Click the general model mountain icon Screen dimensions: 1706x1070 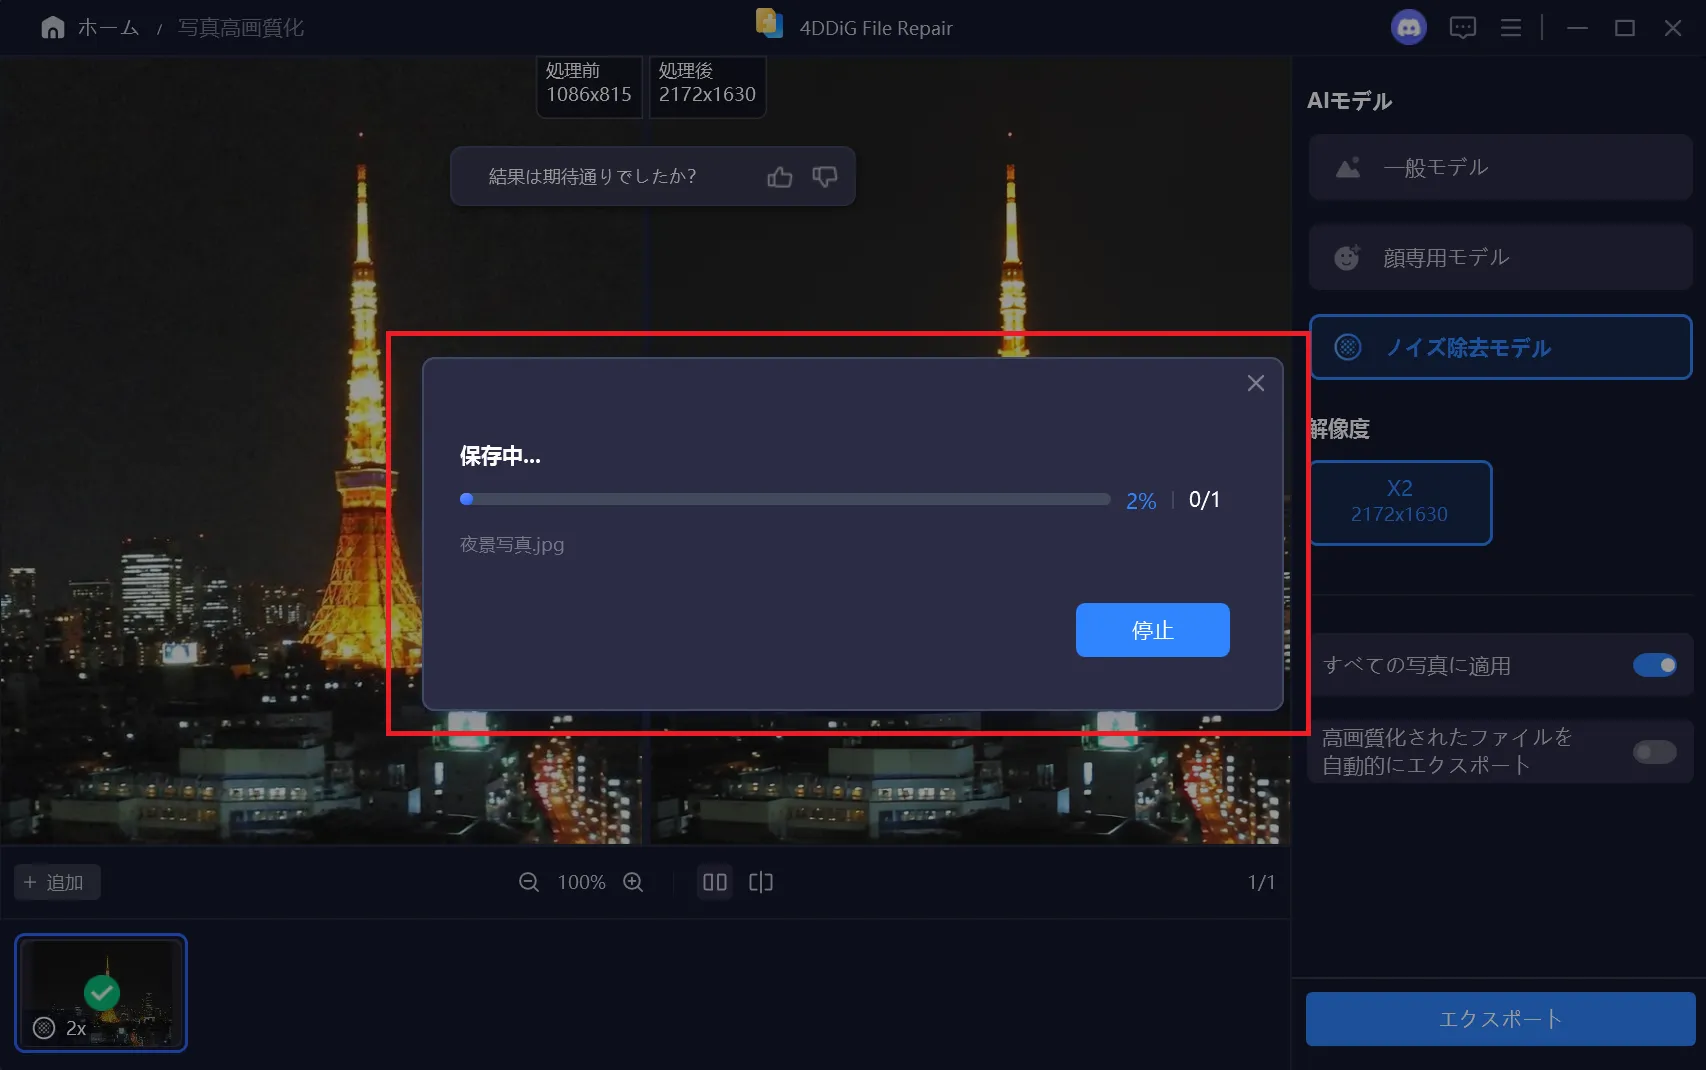click(1348, 168)
